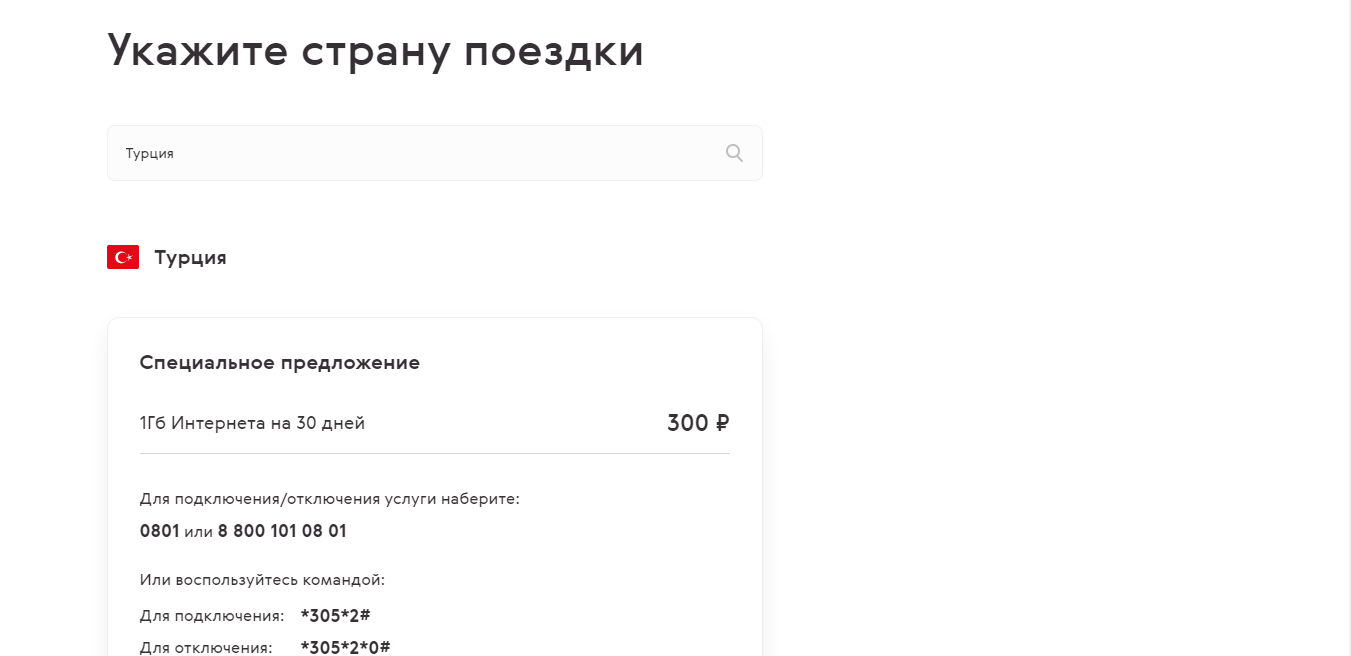Click the 300 price amount
The image size is (1351, 656).
coord(687,423)
